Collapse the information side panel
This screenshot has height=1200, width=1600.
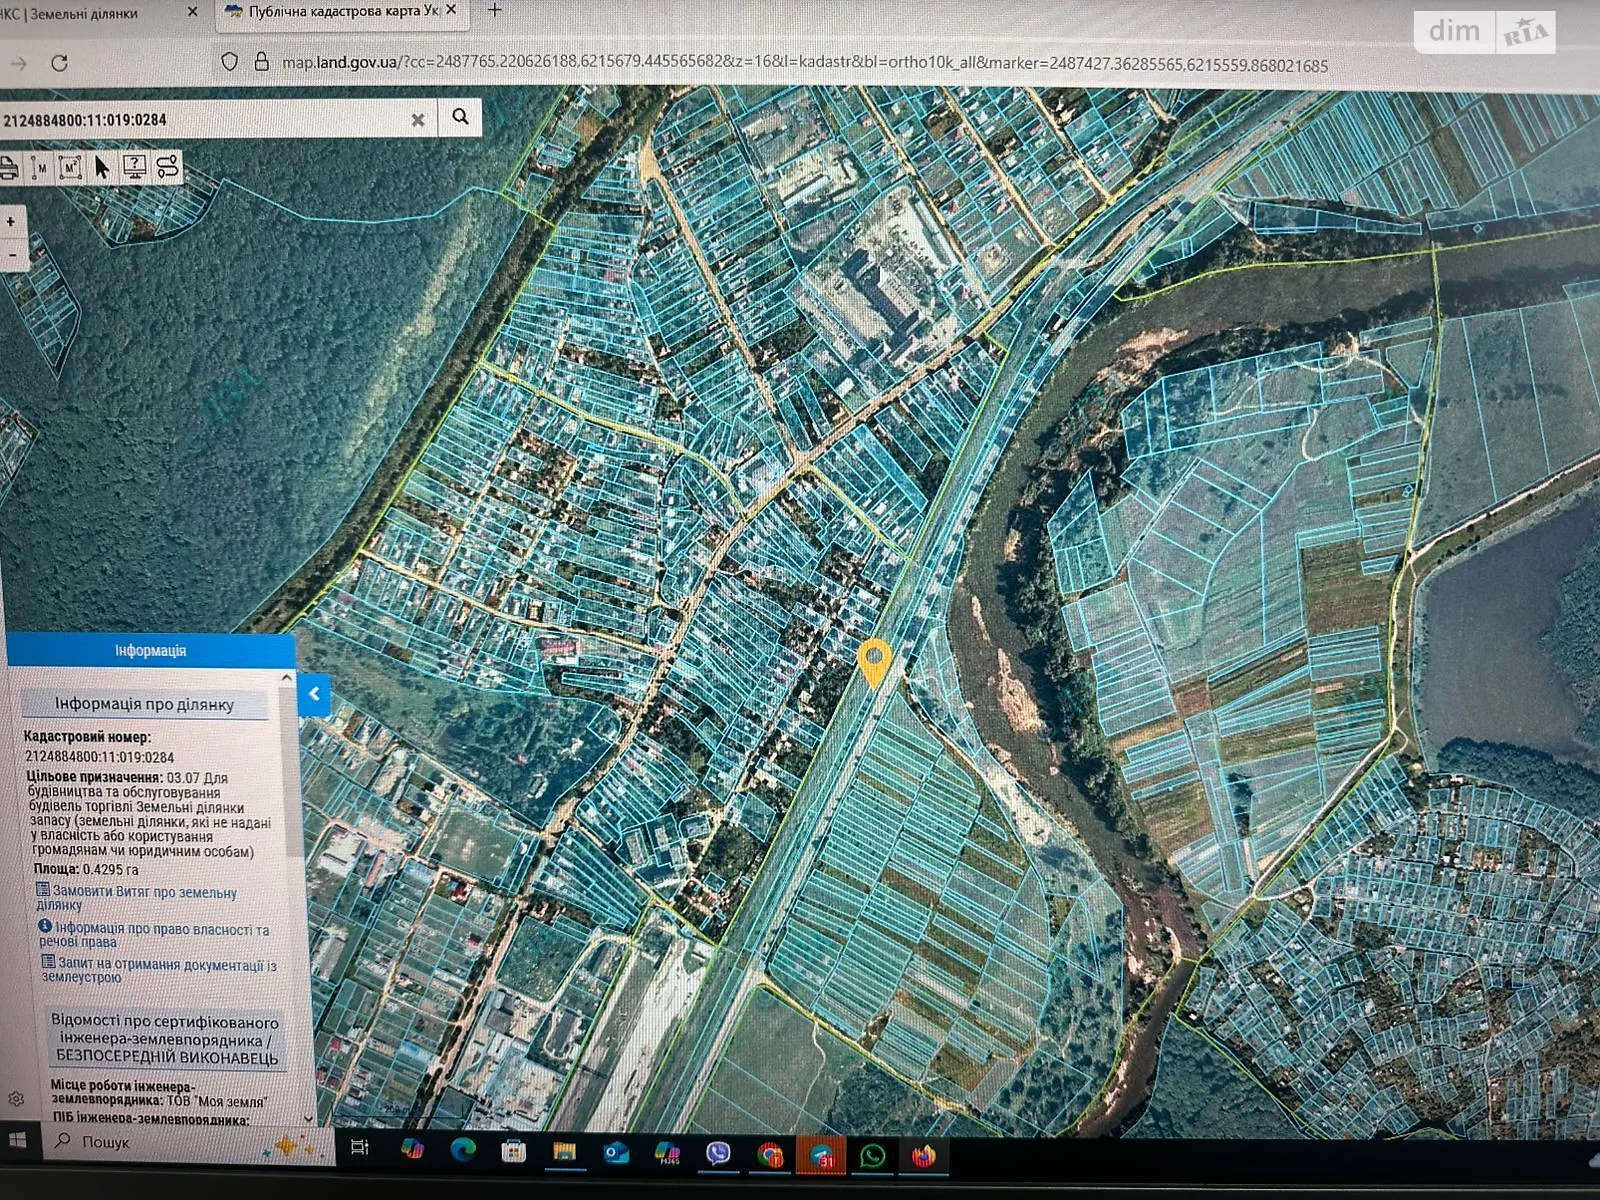click(x=314, y=694)
